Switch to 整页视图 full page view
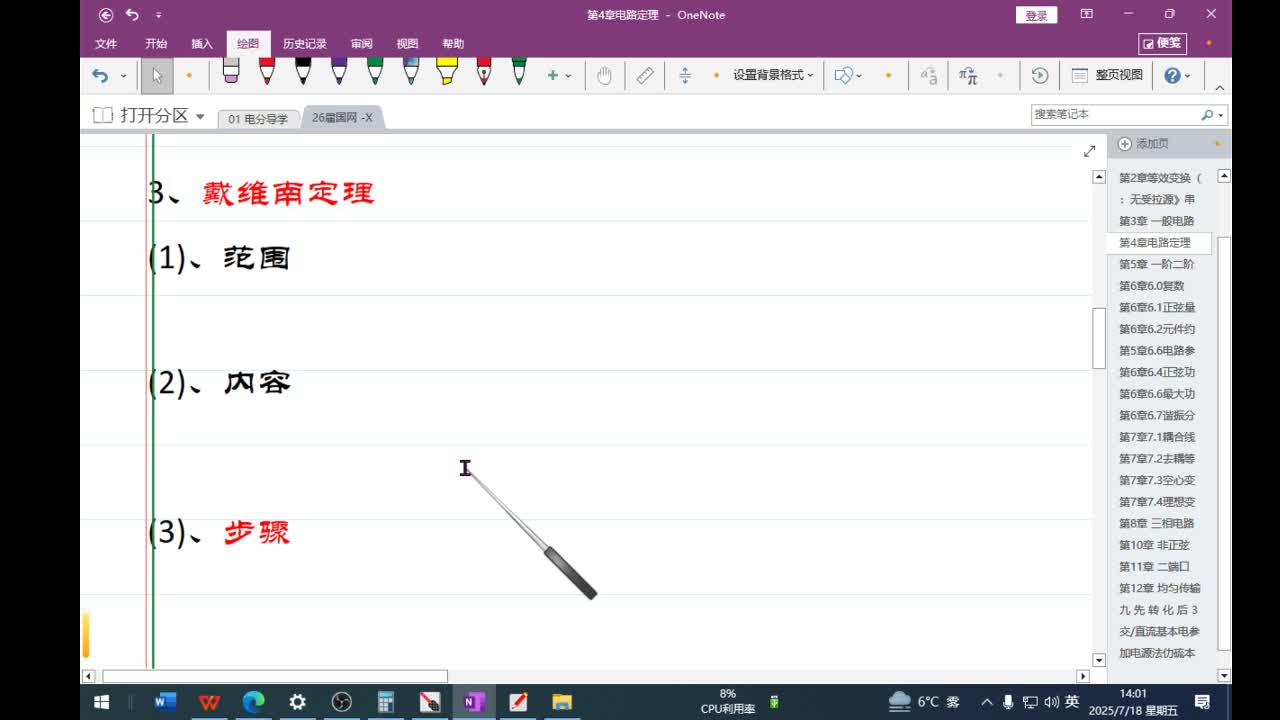The image size is (1280, 720). (1107, 75)
